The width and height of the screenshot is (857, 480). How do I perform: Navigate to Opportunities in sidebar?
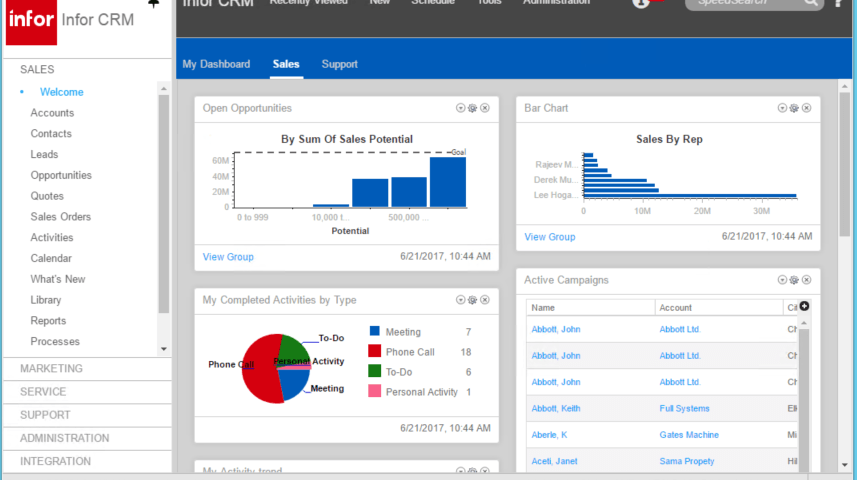[x=61, y=175]
